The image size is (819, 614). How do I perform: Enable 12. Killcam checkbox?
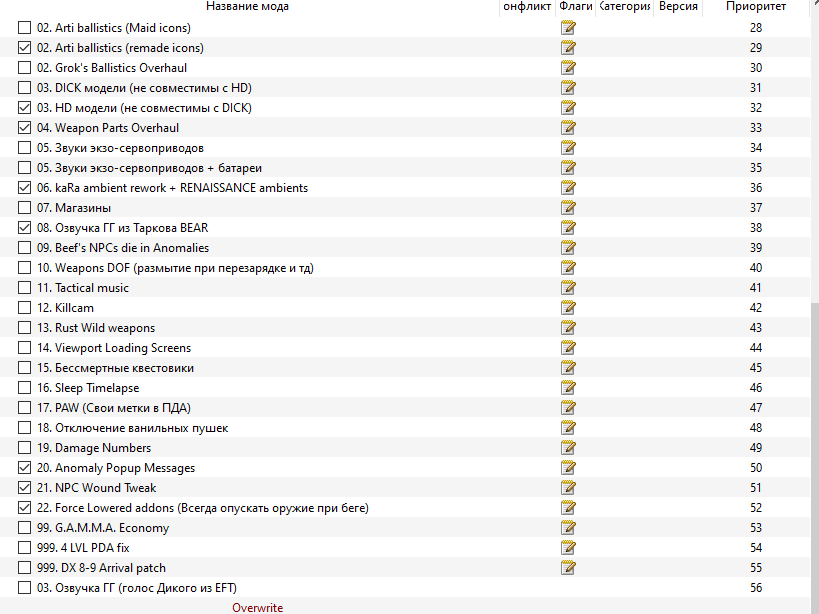[25, 308]
